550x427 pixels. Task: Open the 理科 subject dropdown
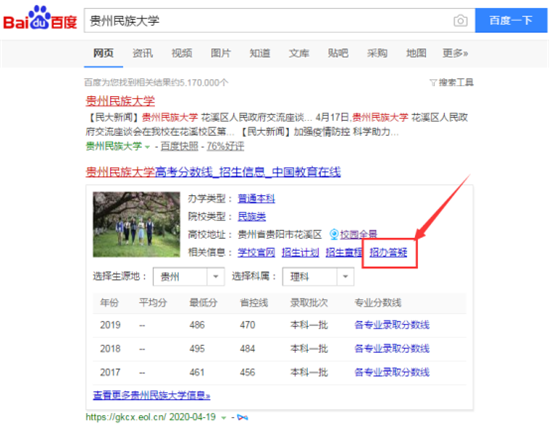point(318,277)
